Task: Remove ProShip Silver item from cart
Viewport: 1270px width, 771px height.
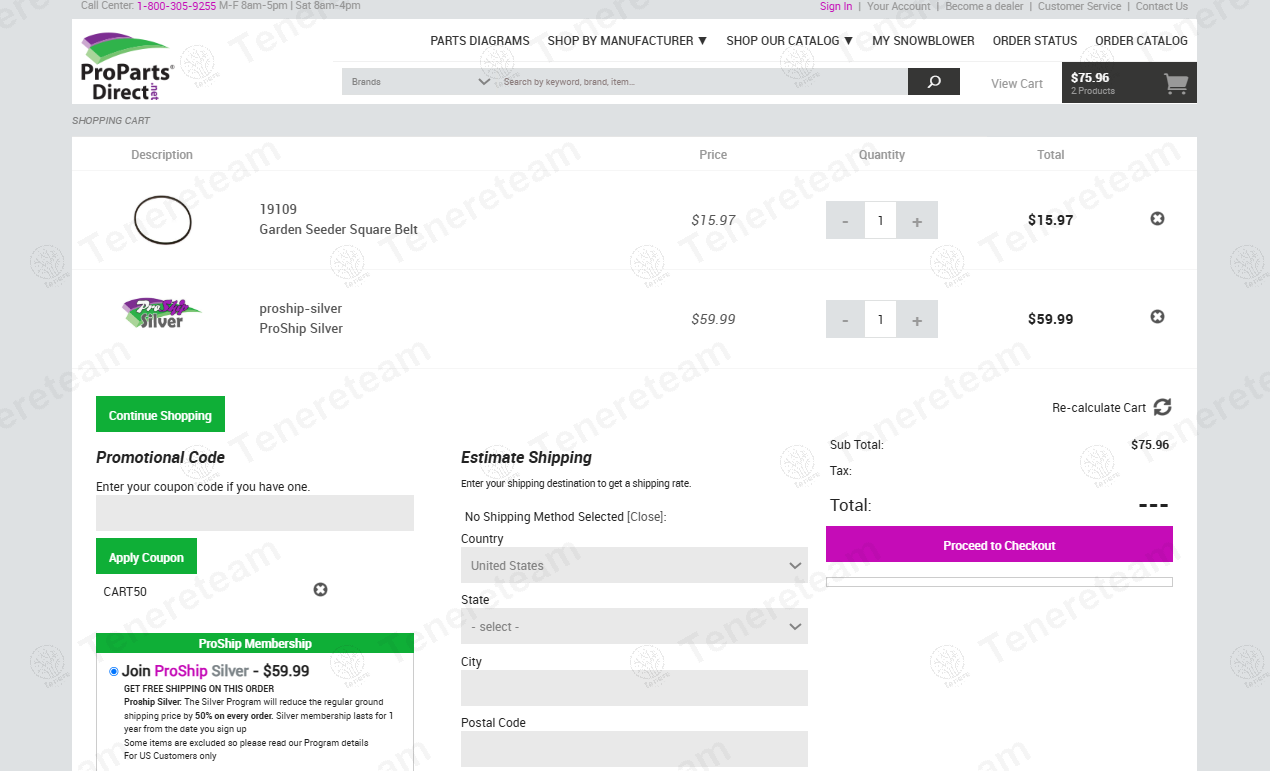Action: 1157,317
